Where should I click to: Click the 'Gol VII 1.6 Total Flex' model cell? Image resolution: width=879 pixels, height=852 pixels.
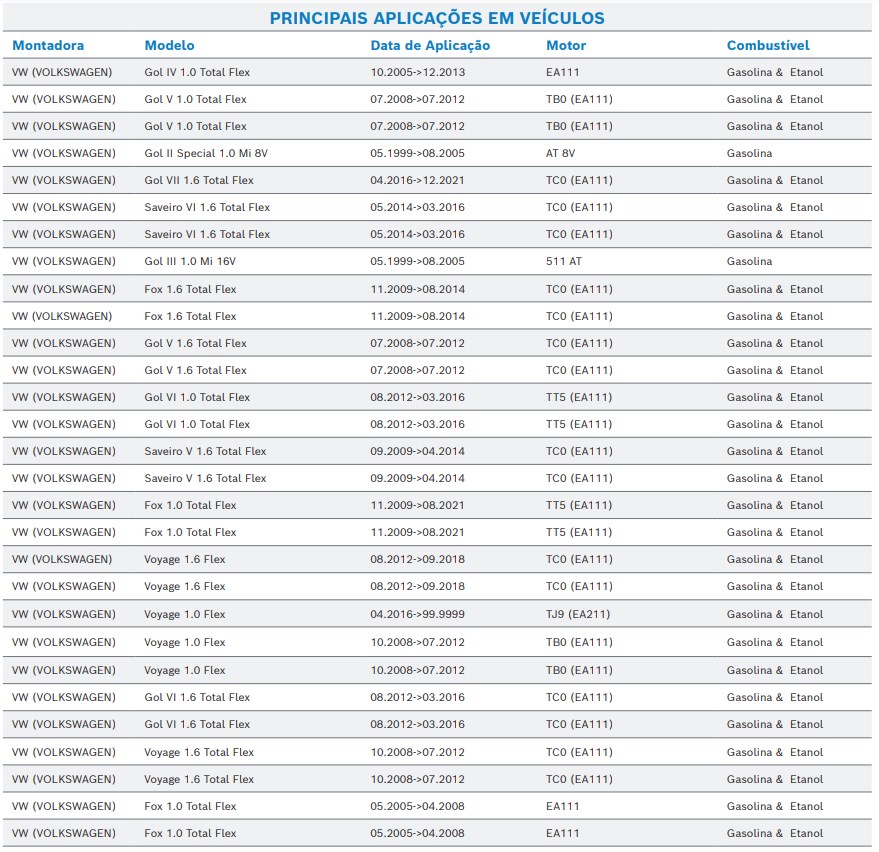click(x=198, y=180)
